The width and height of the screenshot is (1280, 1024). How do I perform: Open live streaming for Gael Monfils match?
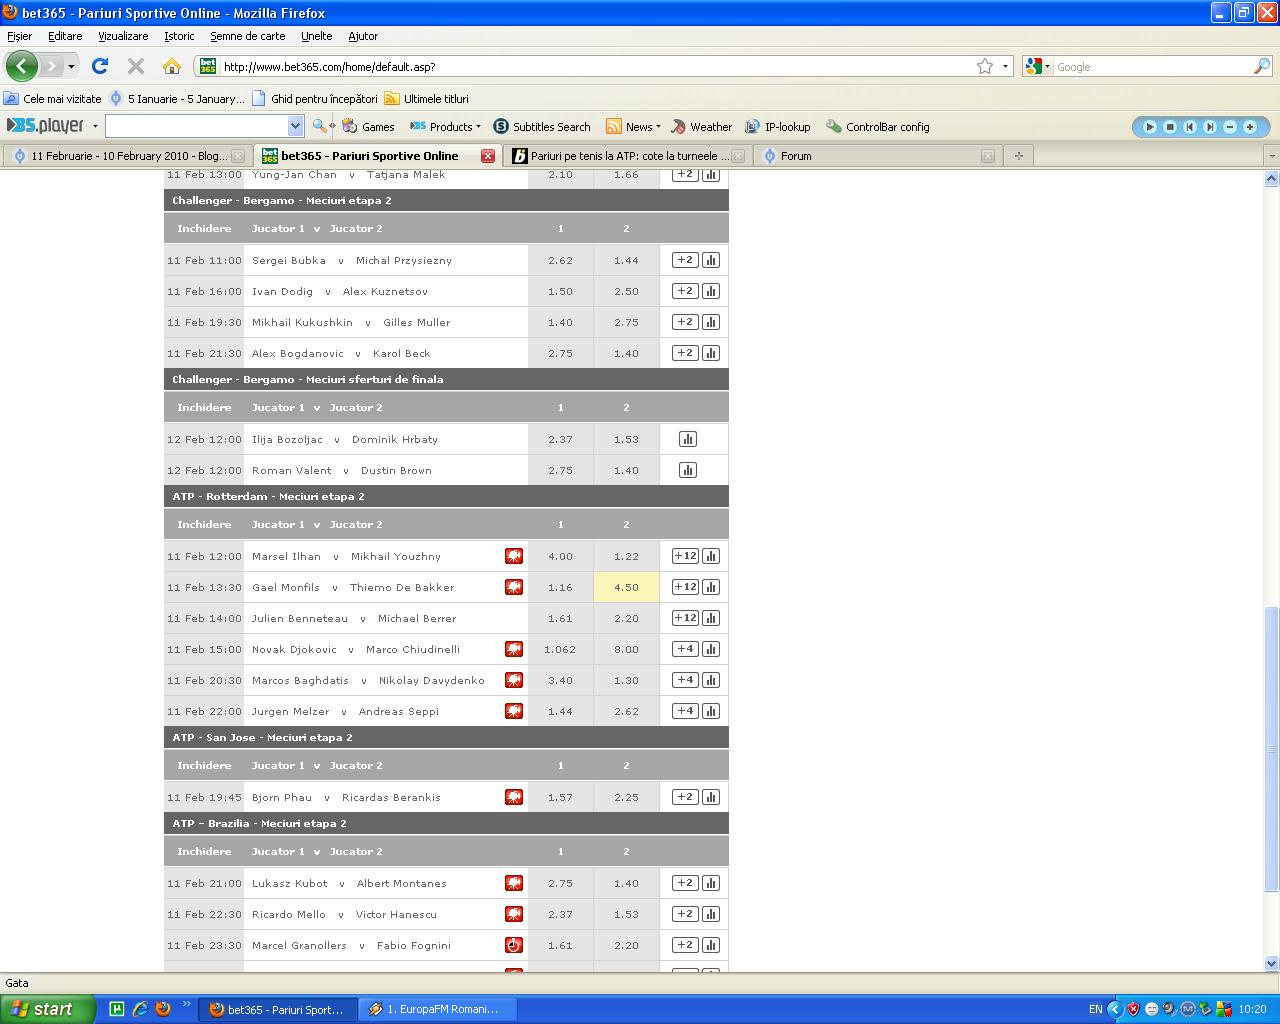(x=514, y=587)
